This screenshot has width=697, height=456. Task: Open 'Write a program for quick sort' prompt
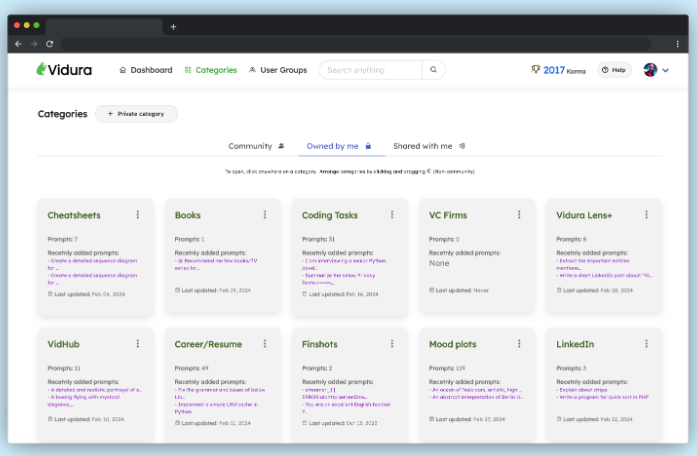602,397
